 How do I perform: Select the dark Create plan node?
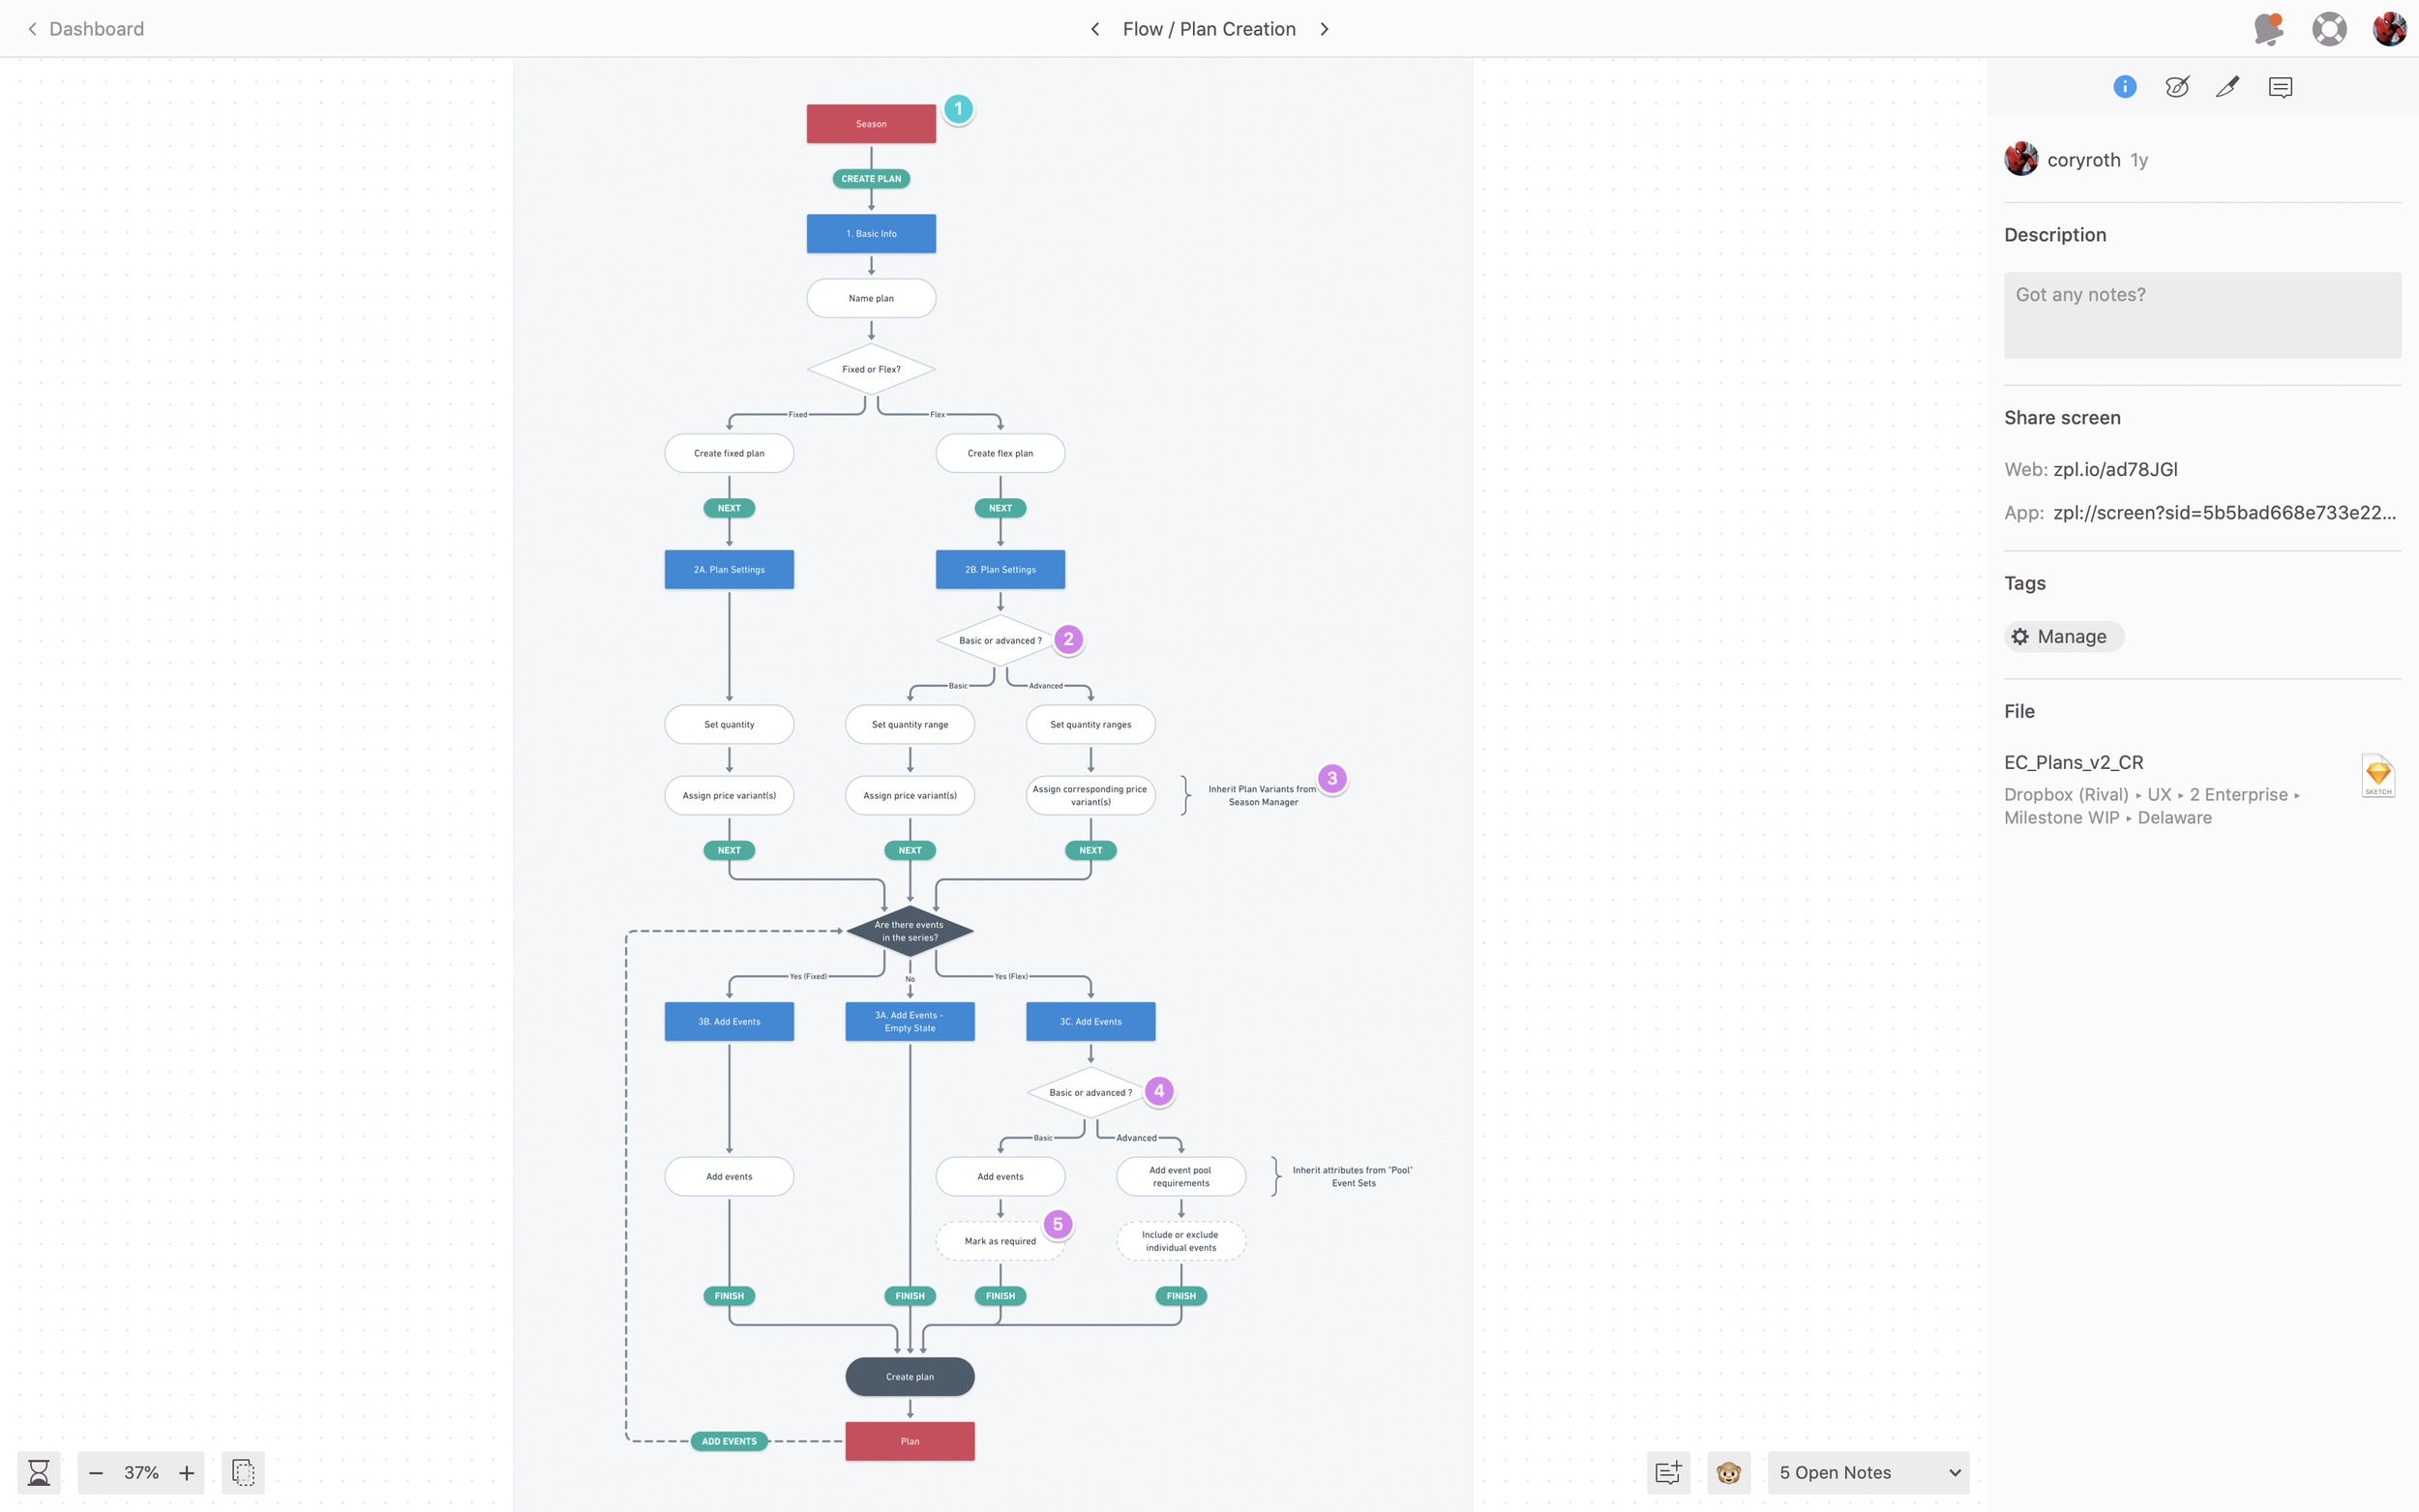910,1376
